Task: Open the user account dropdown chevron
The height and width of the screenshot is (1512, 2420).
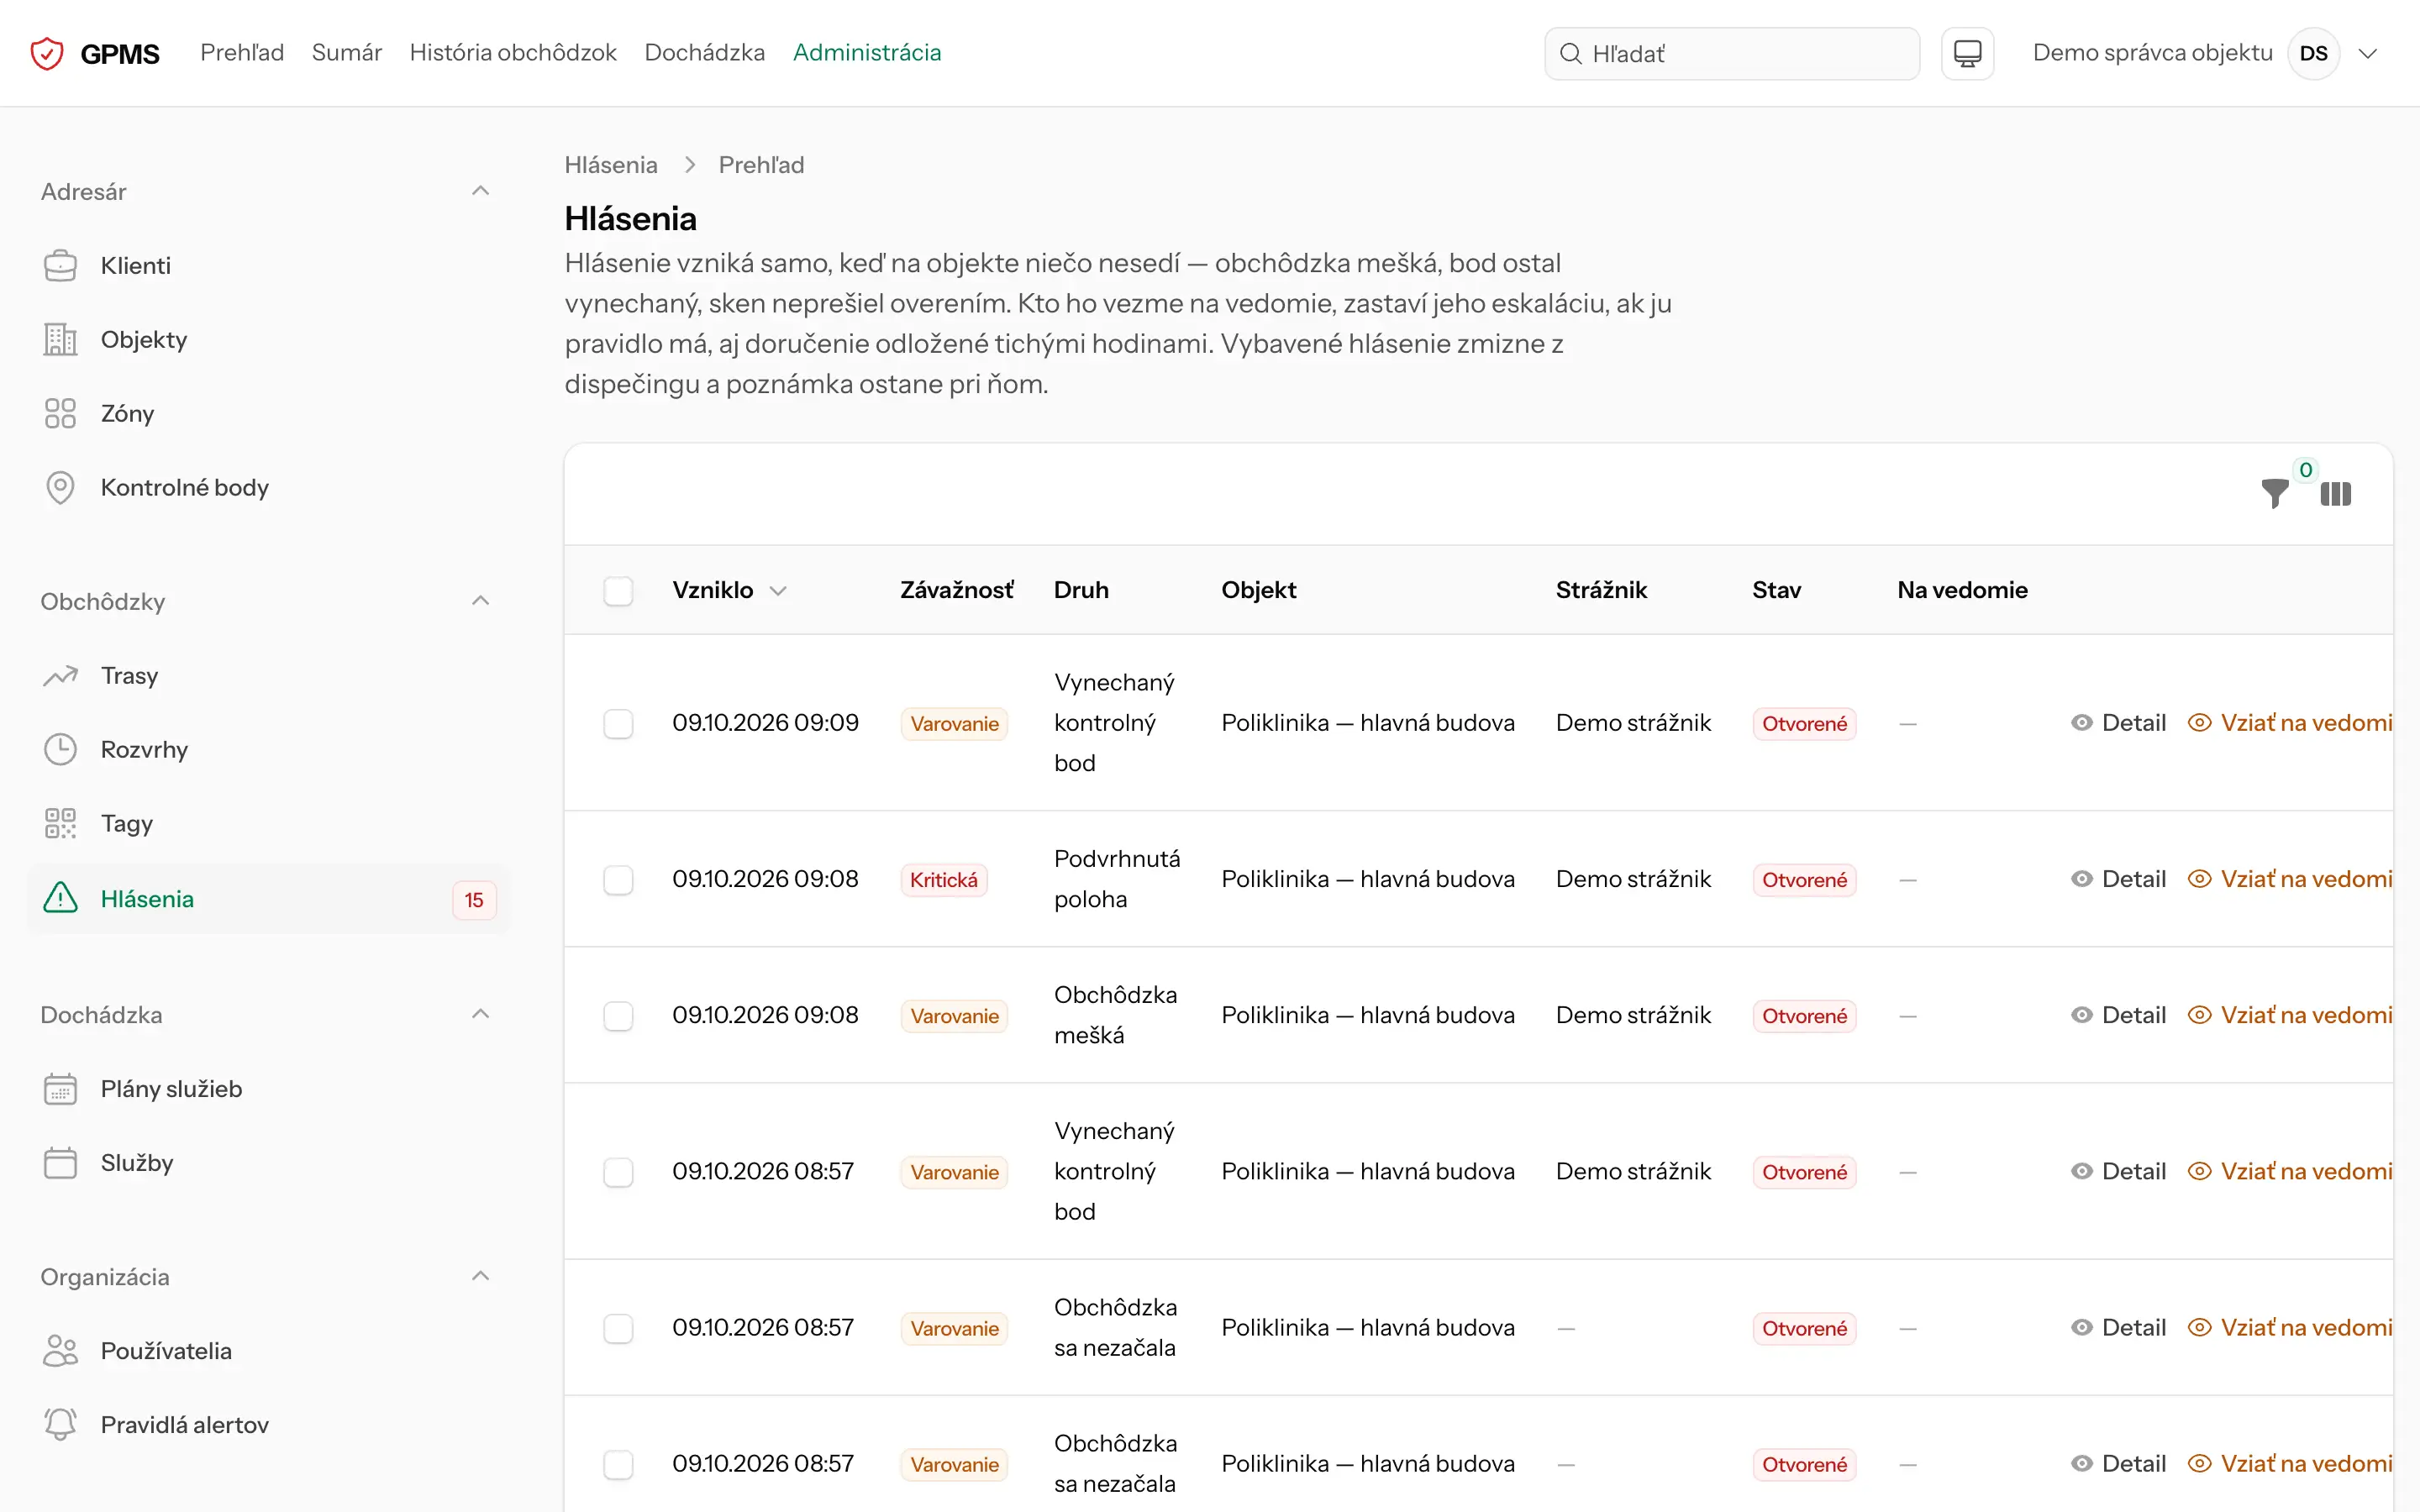Action: (2367, 54)
